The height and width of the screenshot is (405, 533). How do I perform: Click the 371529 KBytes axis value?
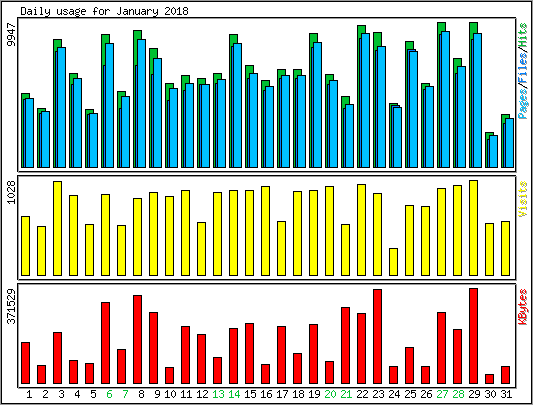(12, 306)
